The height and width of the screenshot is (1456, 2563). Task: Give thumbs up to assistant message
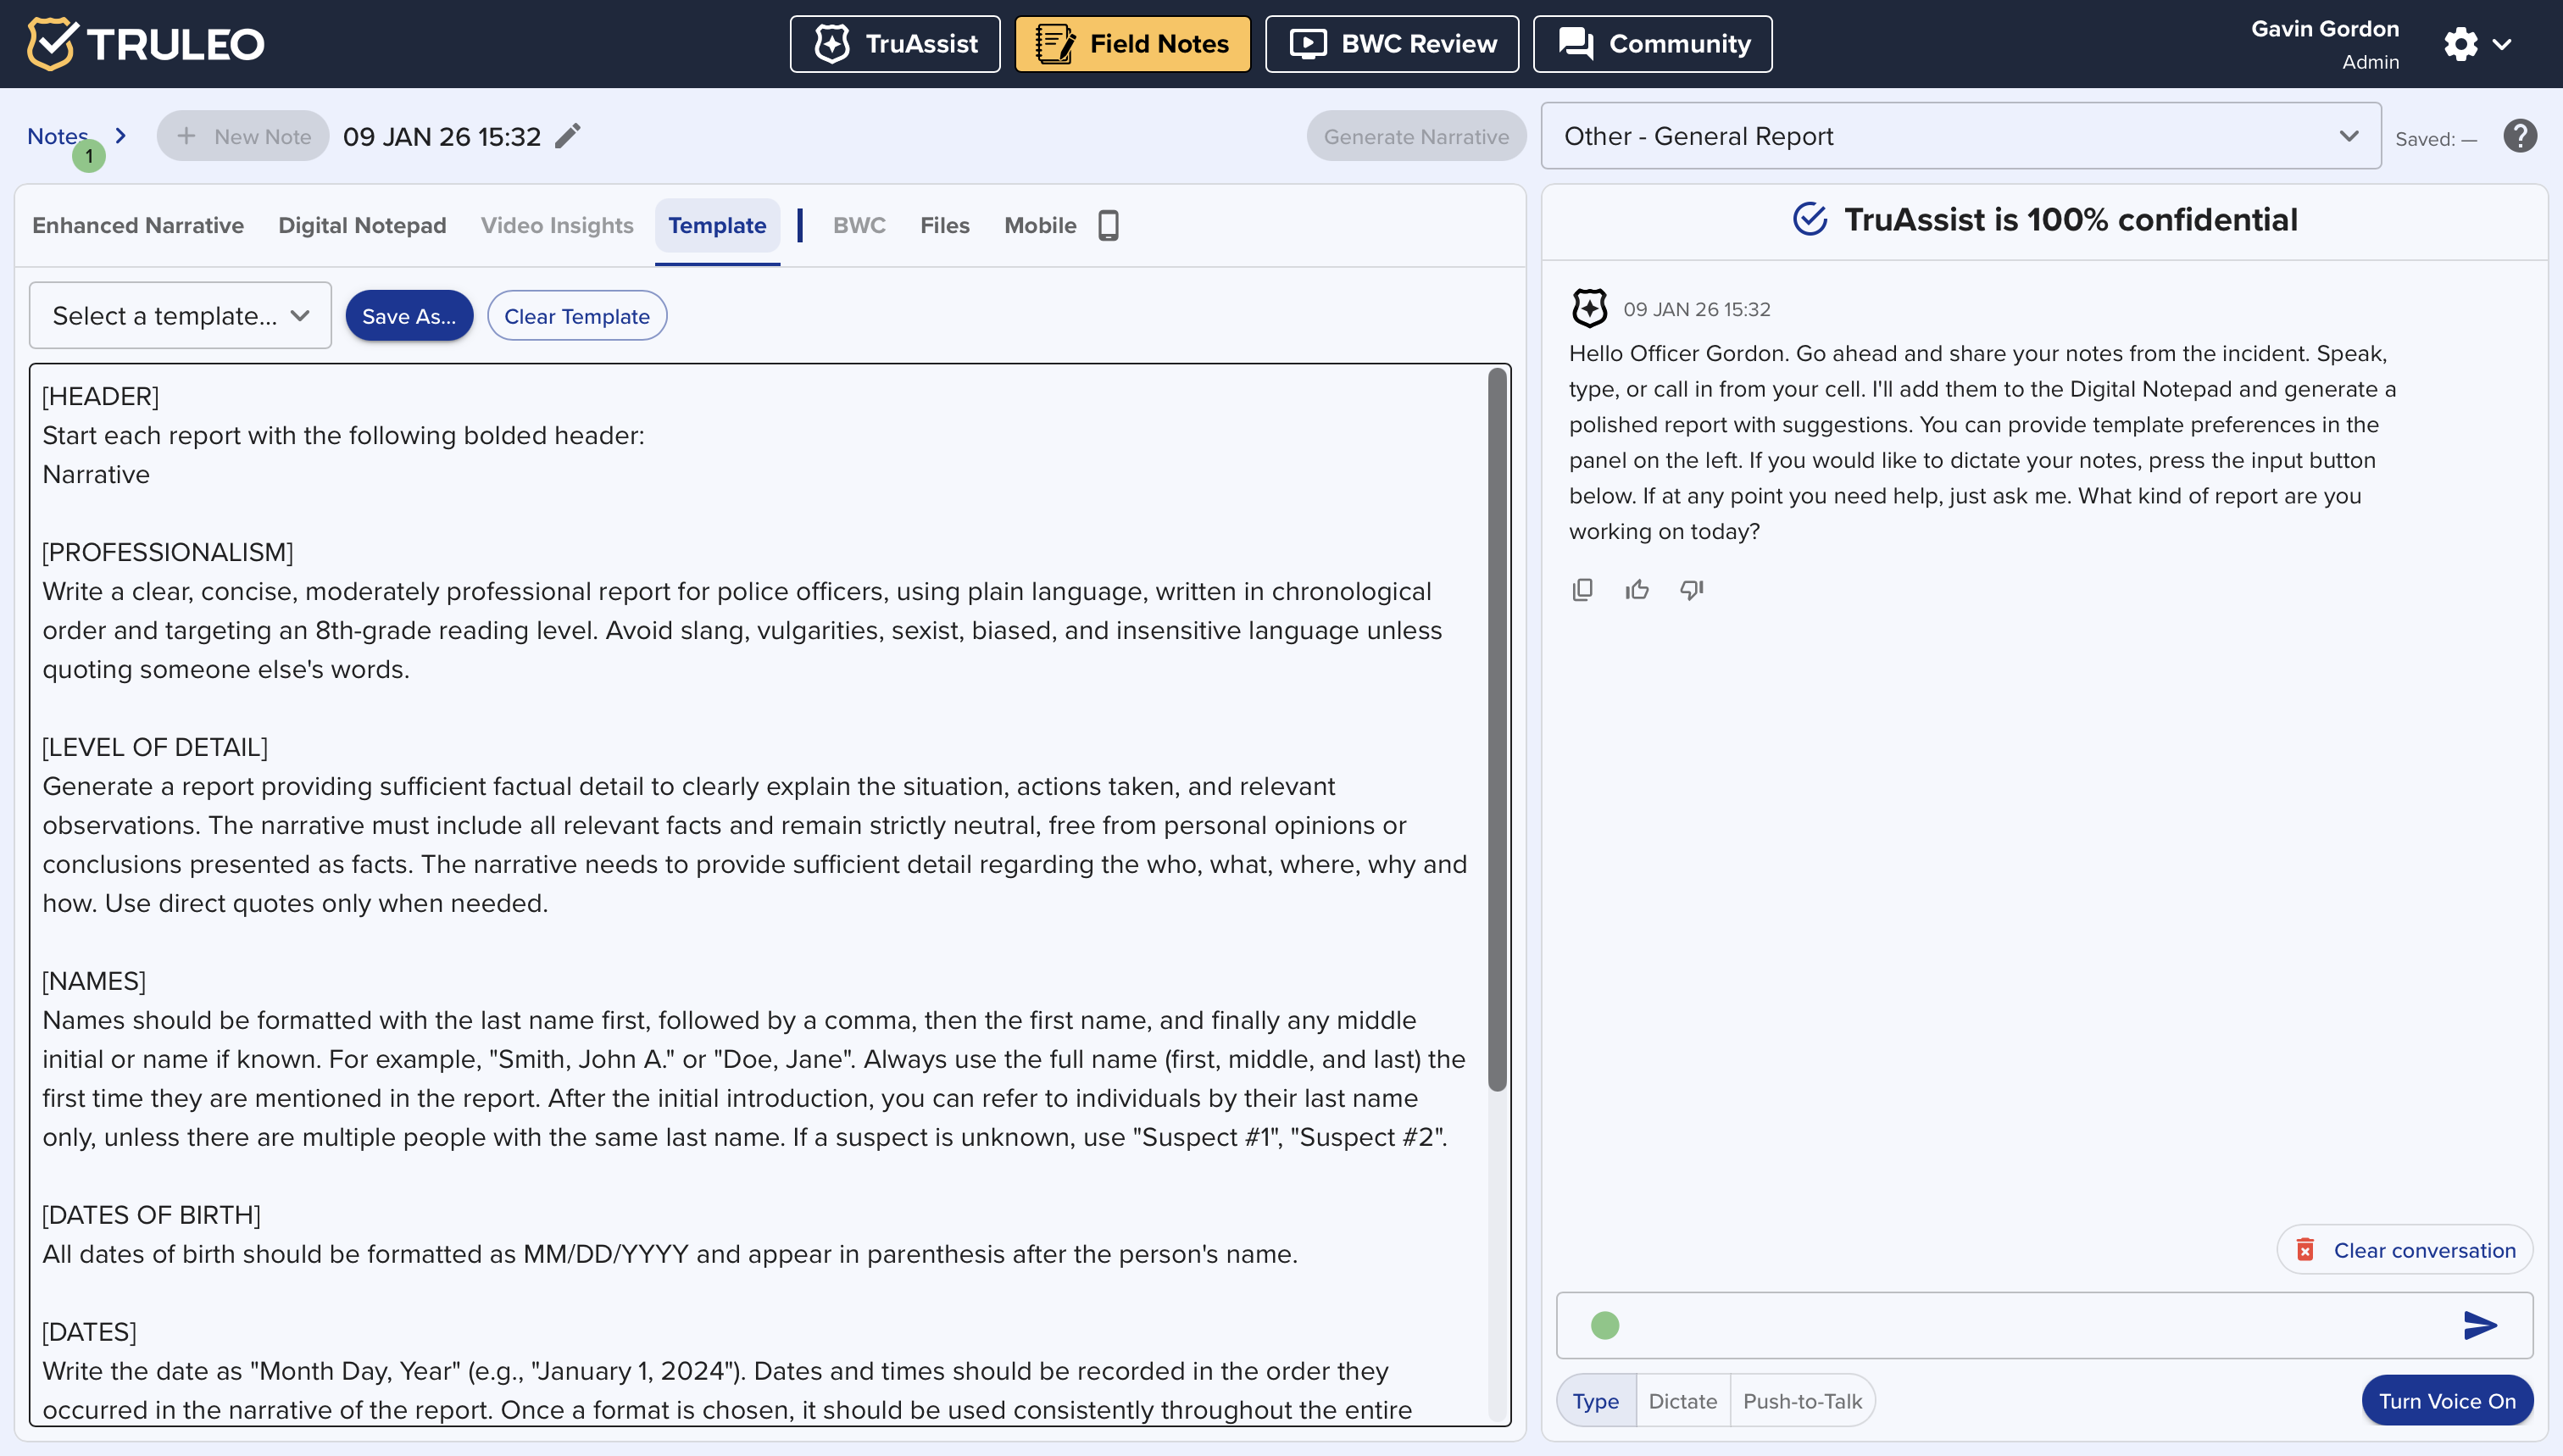[1637, 590]
